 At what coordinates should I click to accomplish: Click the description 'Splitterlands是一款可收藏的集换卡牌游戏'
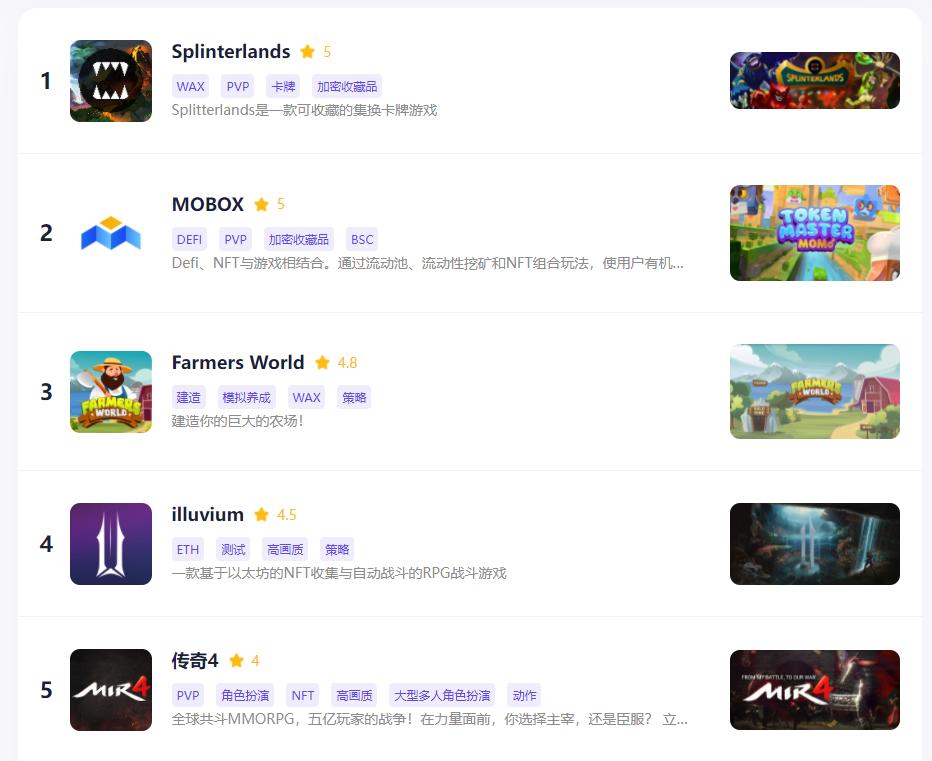[304, 111]
